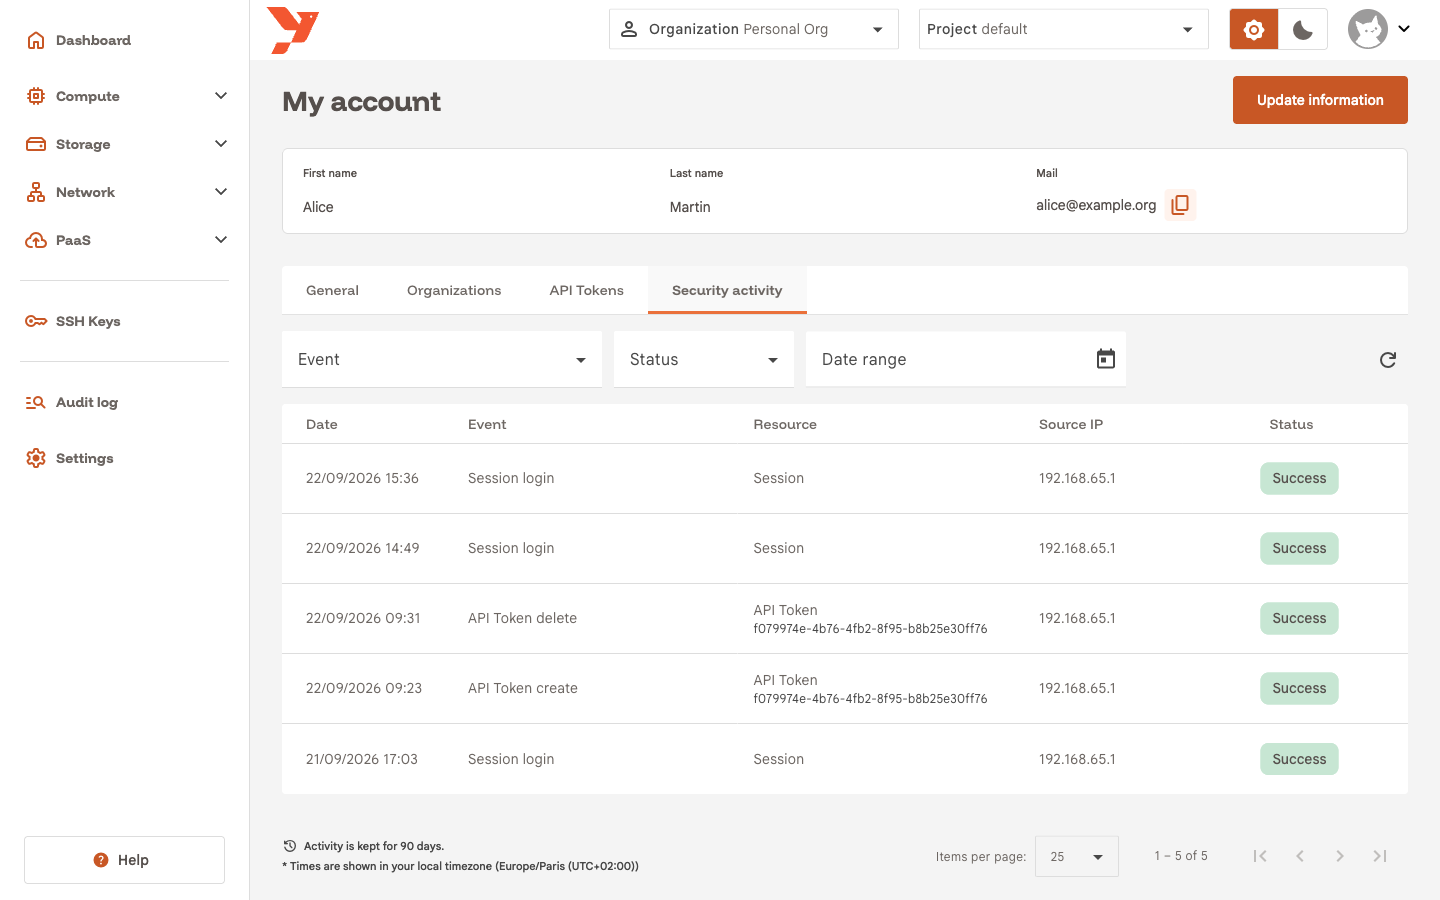Go to the last page of results
Screen dimensions: 1440x900
(x=1380, y=856)
